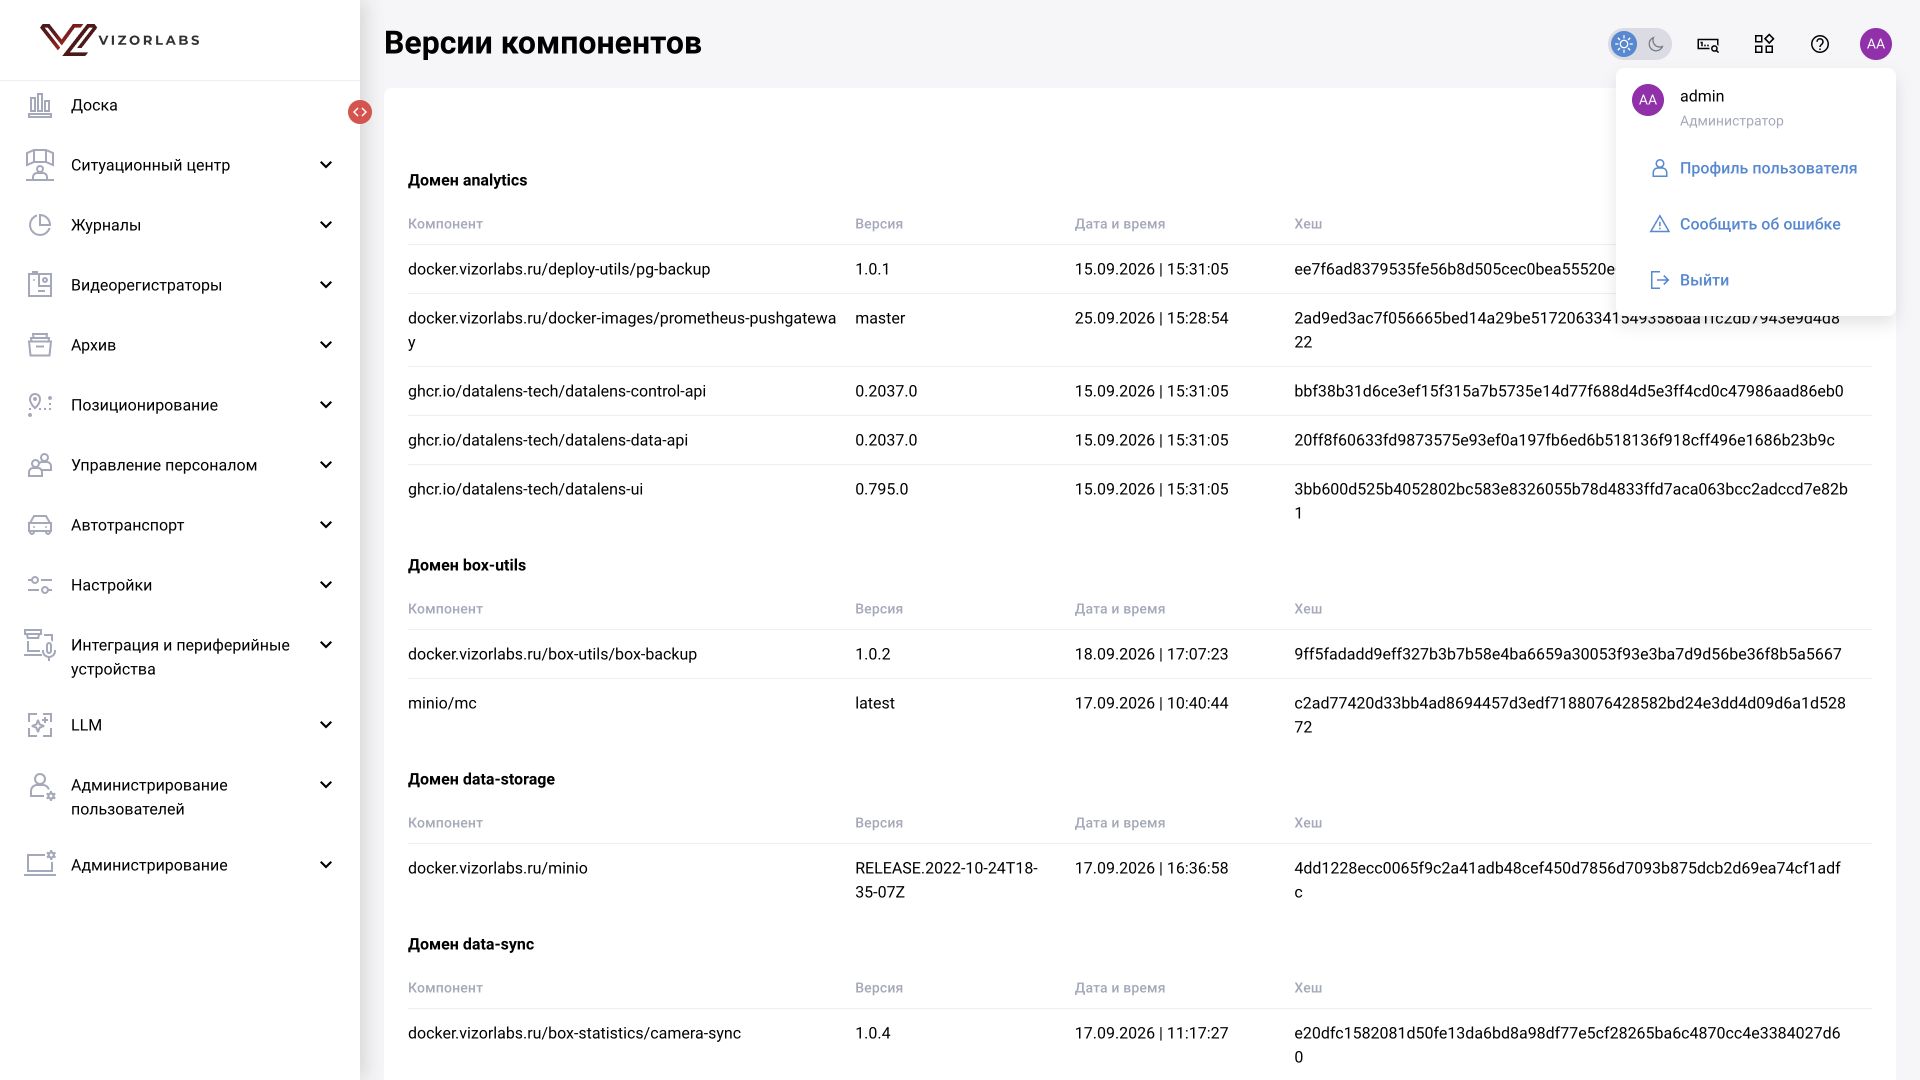The height and width of the screenshot is (1080, 1920).
Task: Open Доска menu entry label
Action: tap(94, 105)
